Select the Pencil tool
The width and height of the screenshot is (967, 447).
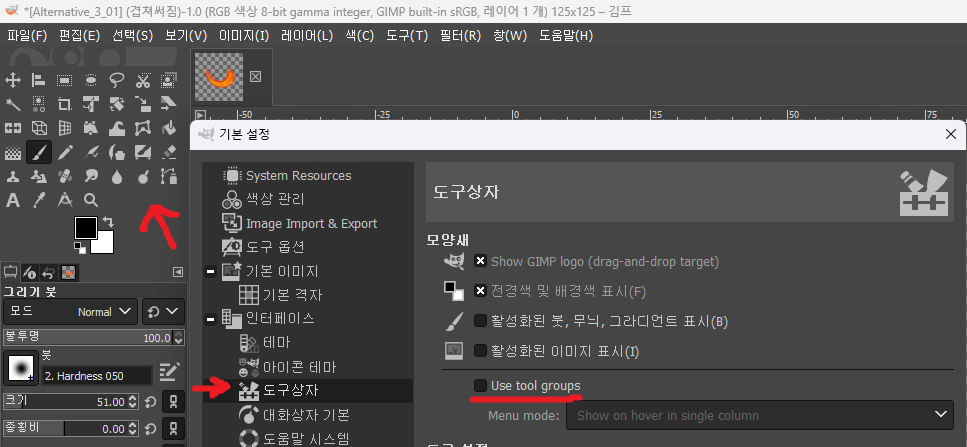[64, 152]
